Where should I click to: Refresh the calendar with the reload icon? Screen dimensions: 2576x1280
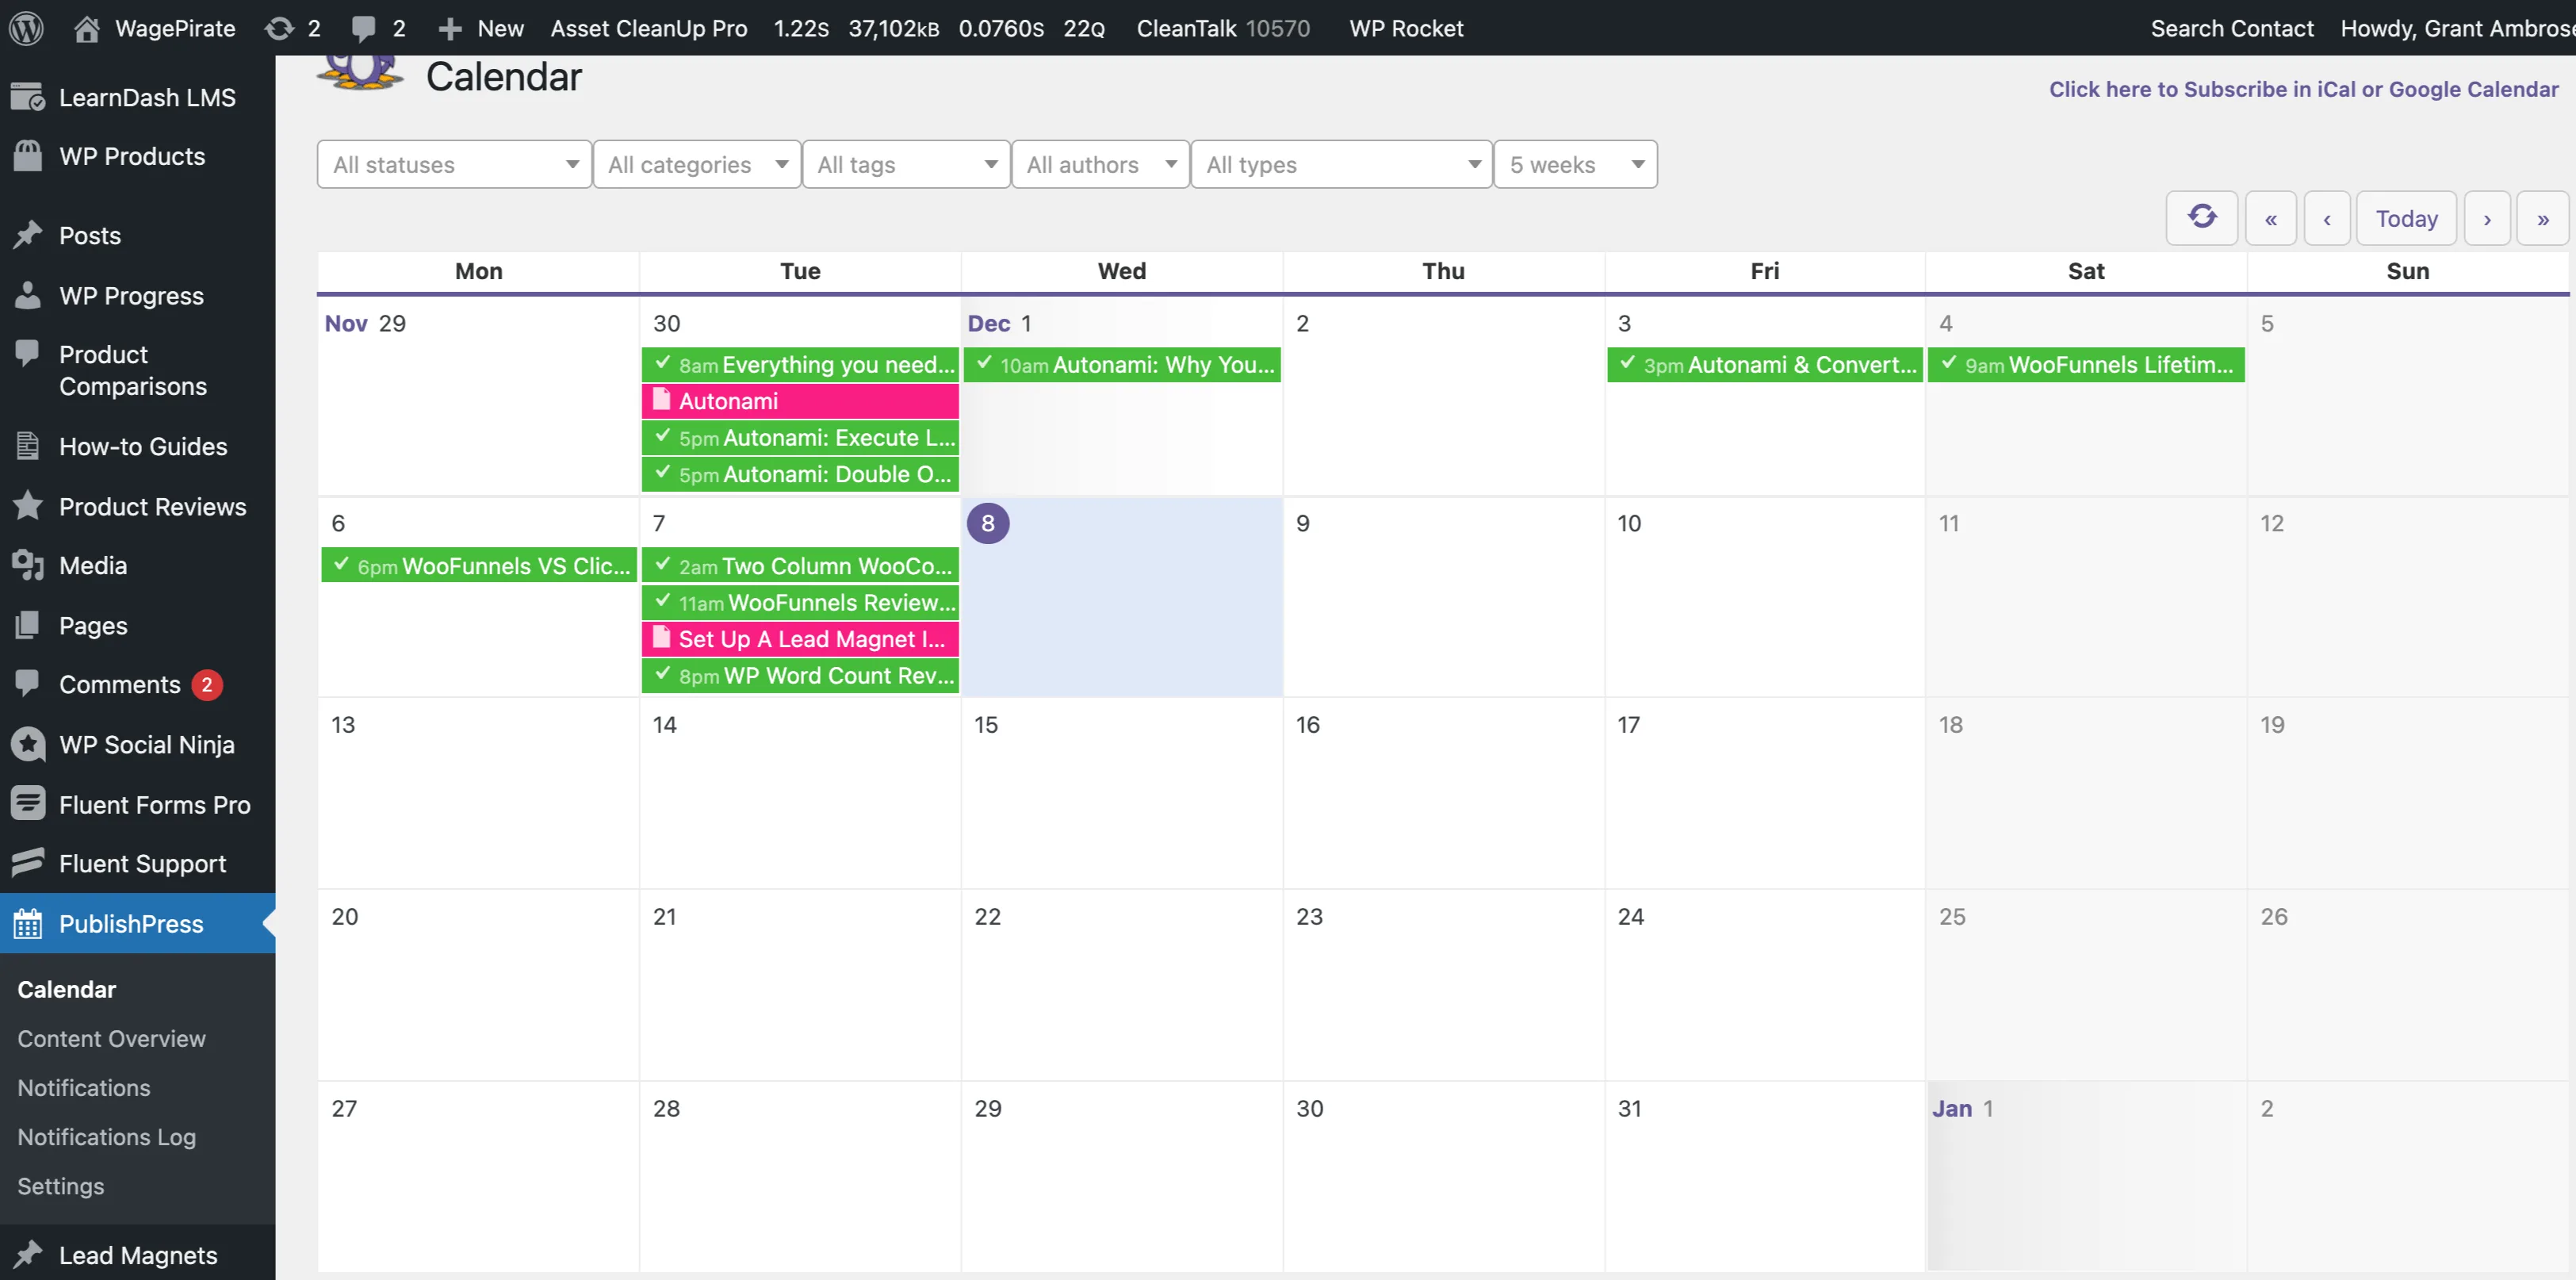pyautogui.click(x=2202, y=217)
